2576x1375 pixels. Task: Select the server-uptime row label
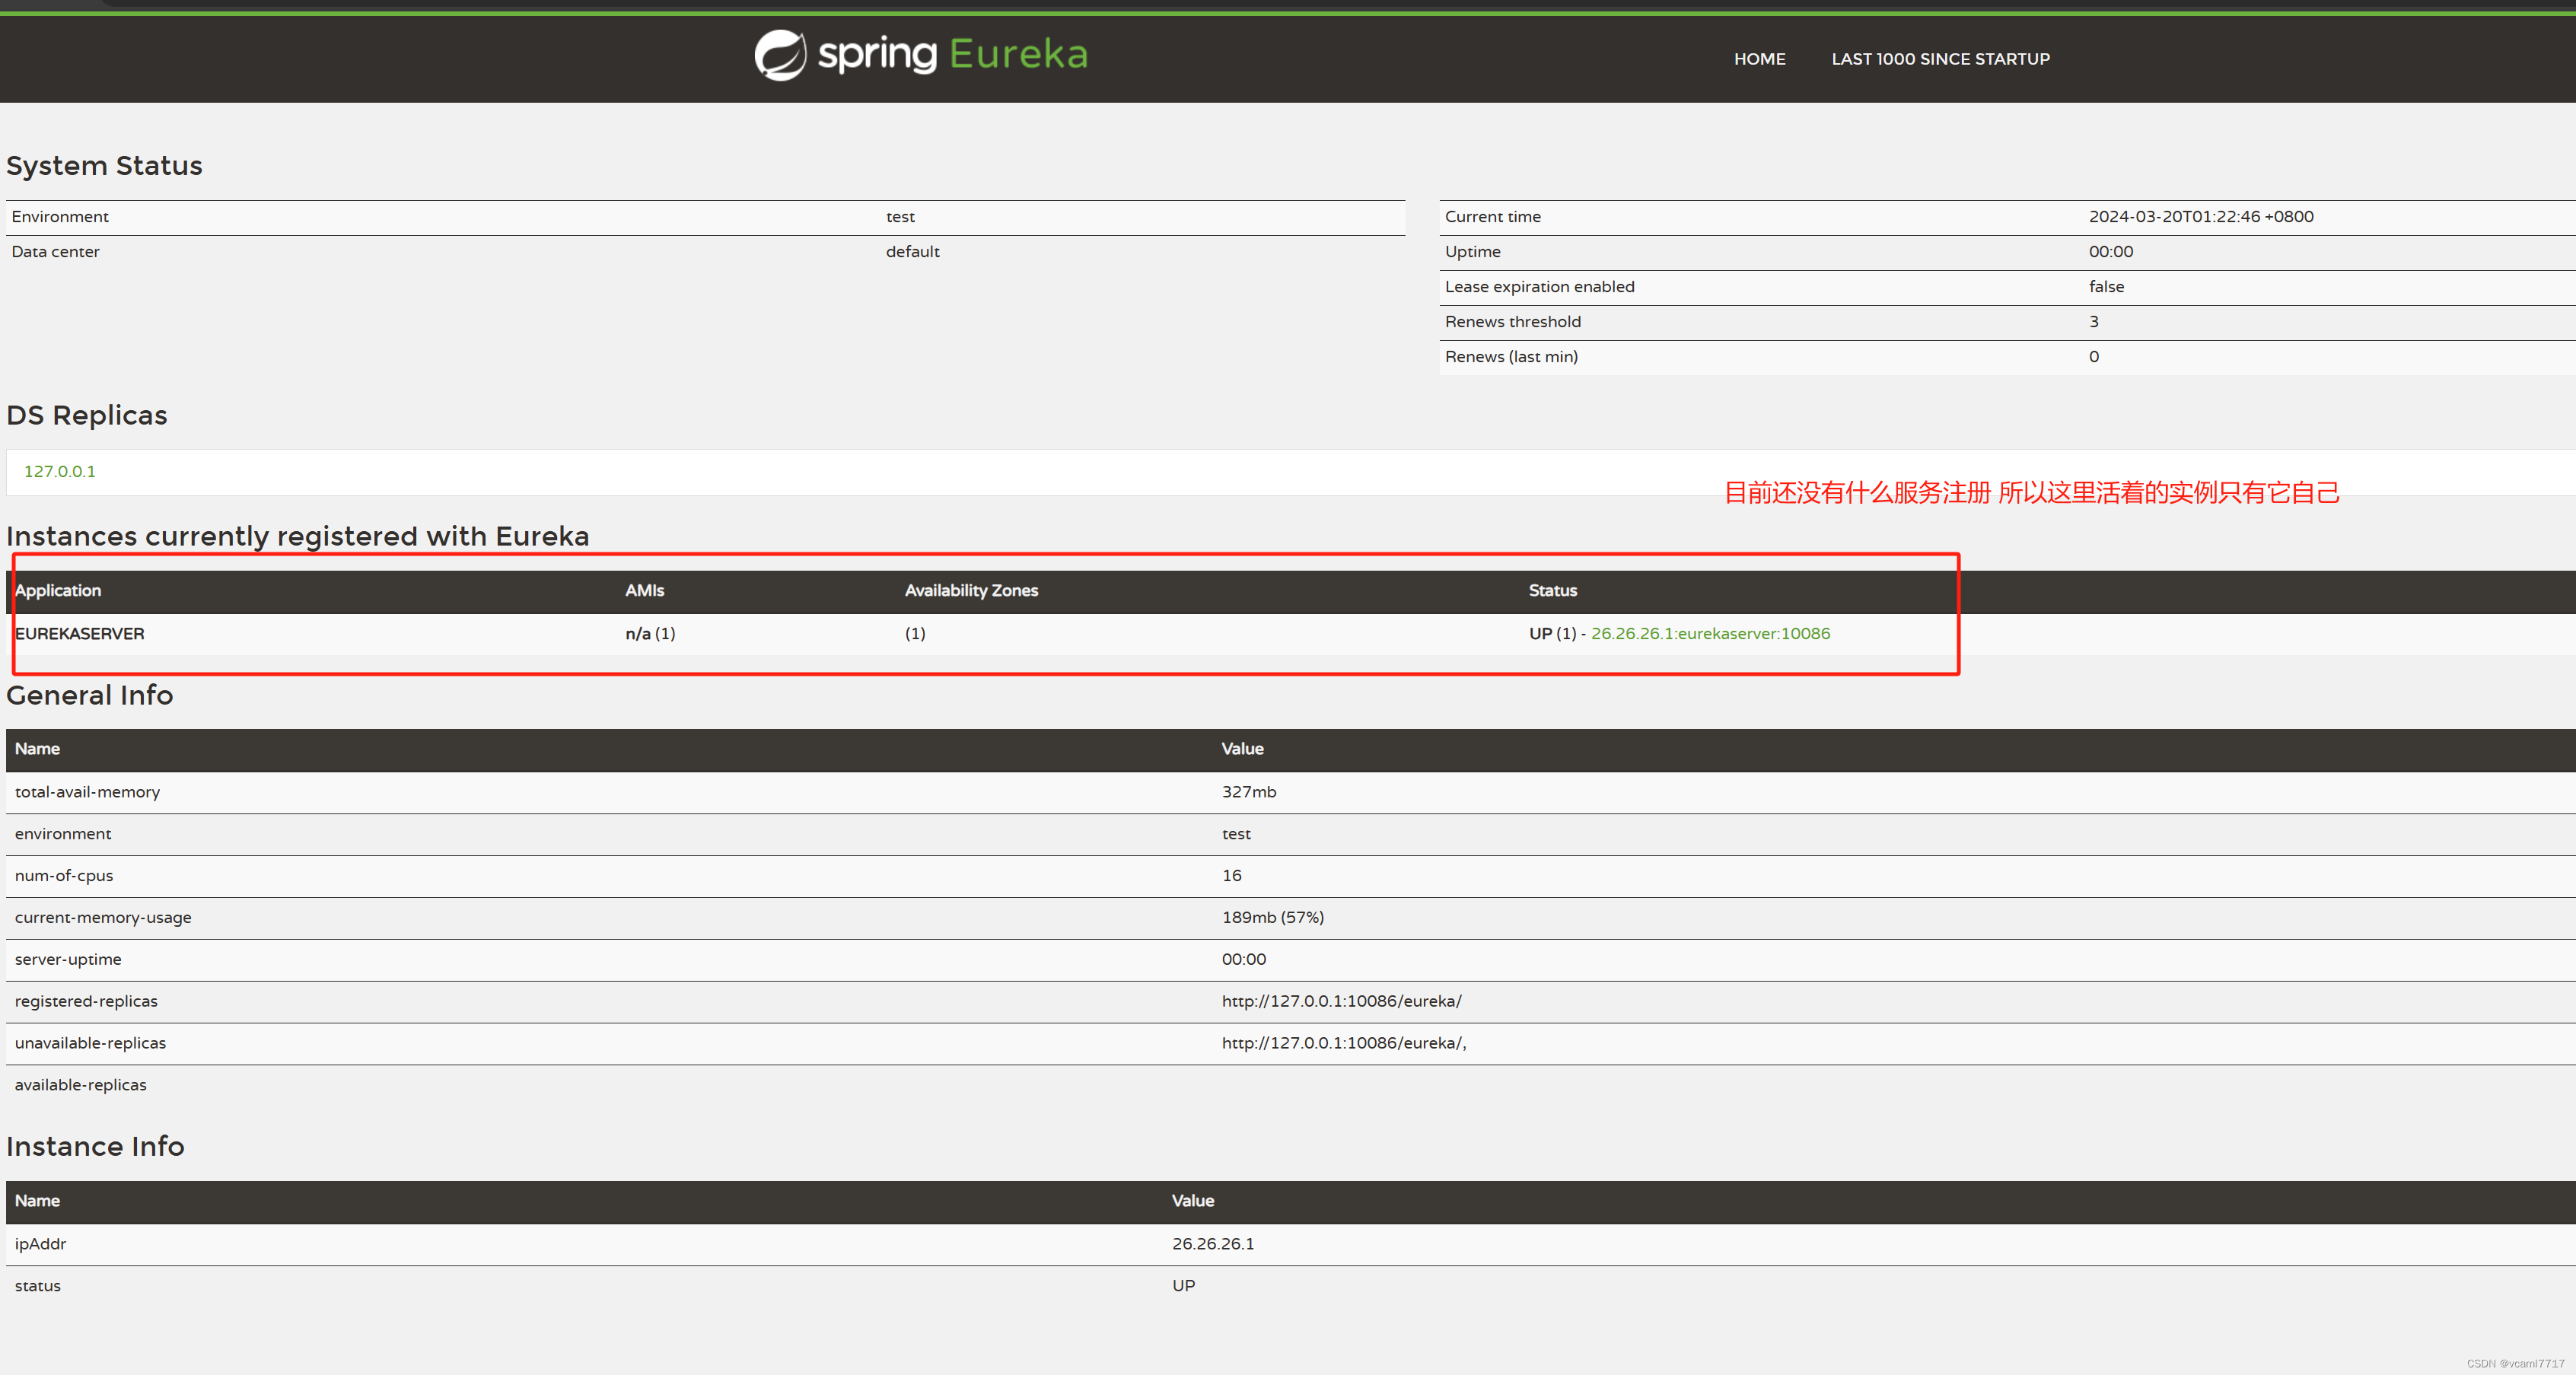click(68, 959)
